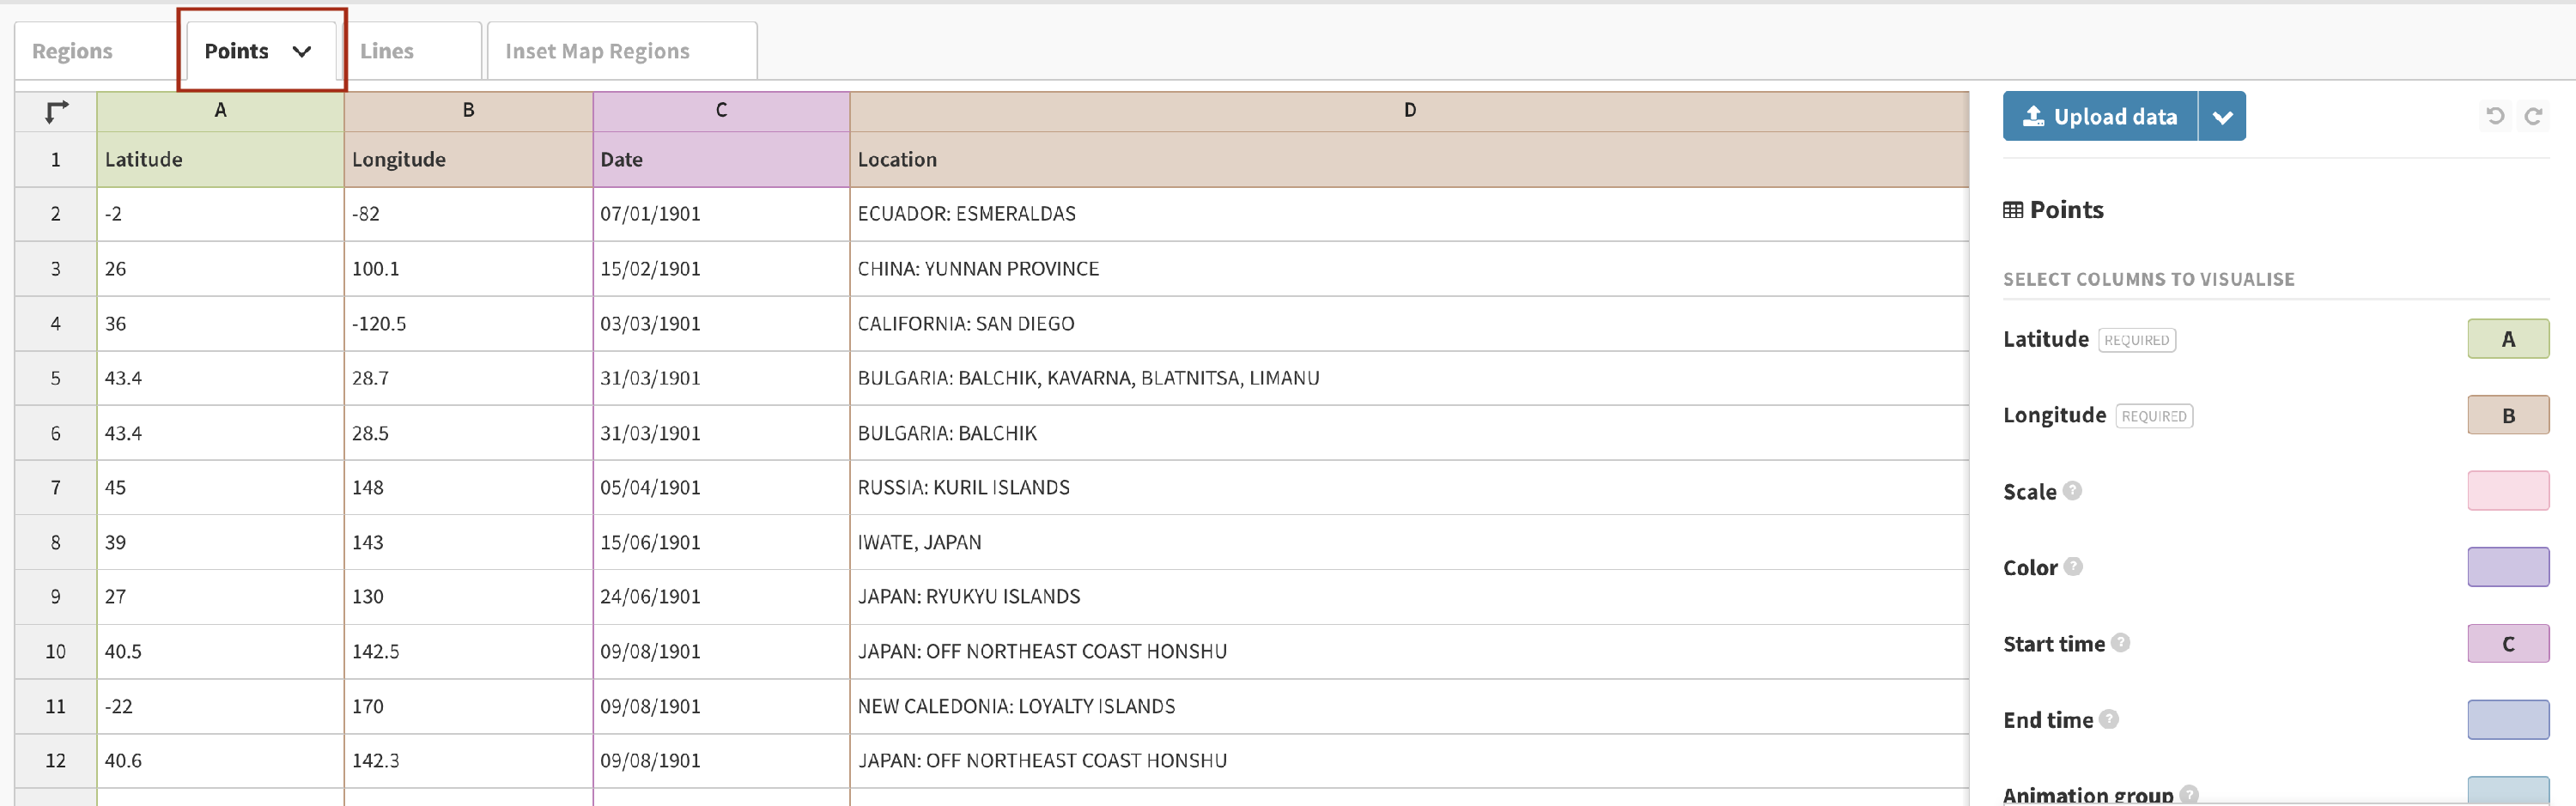This screenshot has height=806, width=2576.
Task: Open the Lines tab
Action: [x=387, y=51]
